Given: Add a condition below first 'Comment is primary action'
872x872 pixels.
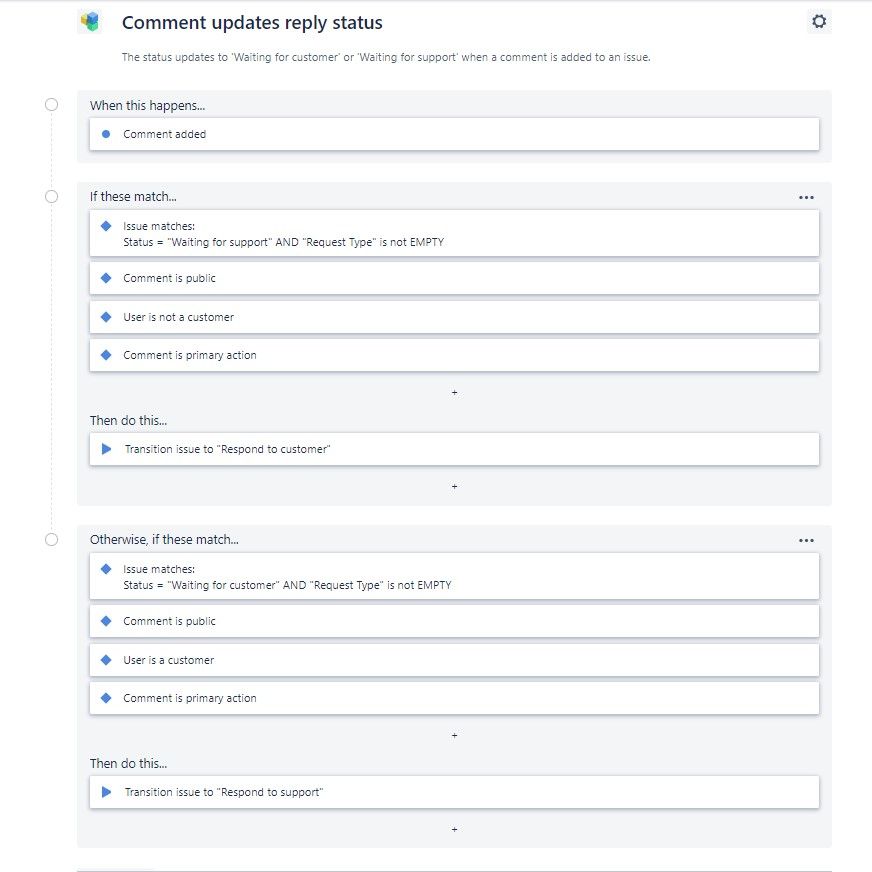Looking at the screenshot, I should tap(454, 393).
